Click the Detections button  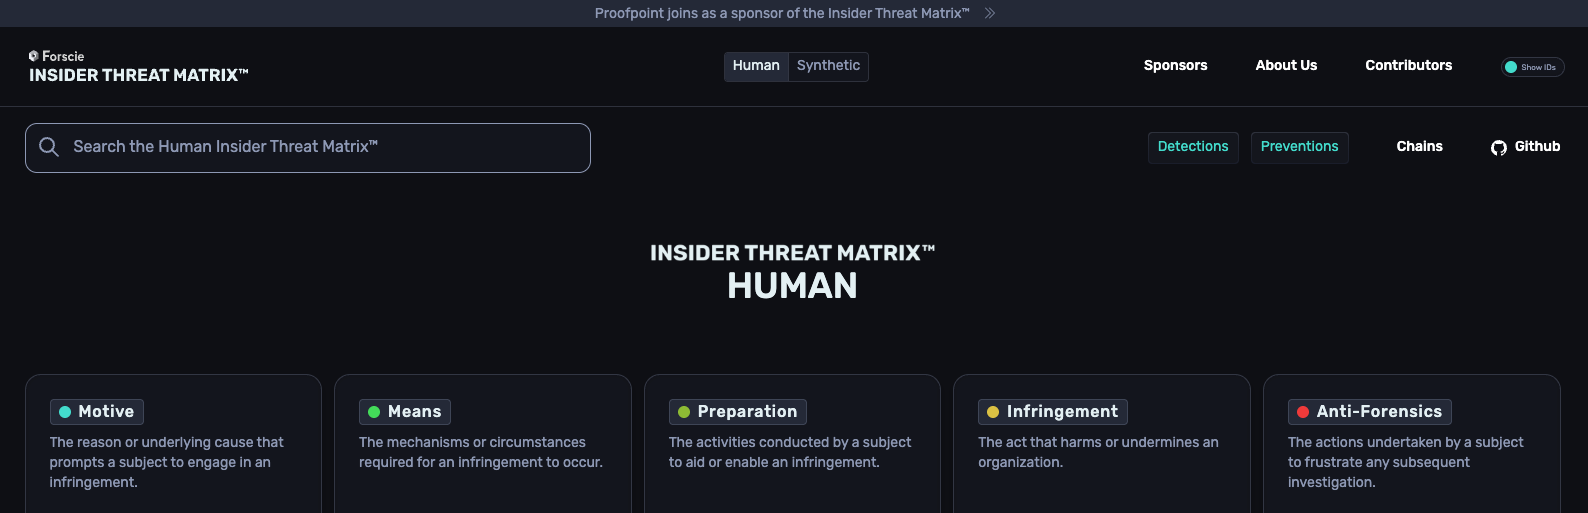click(x=1193, y=147)
